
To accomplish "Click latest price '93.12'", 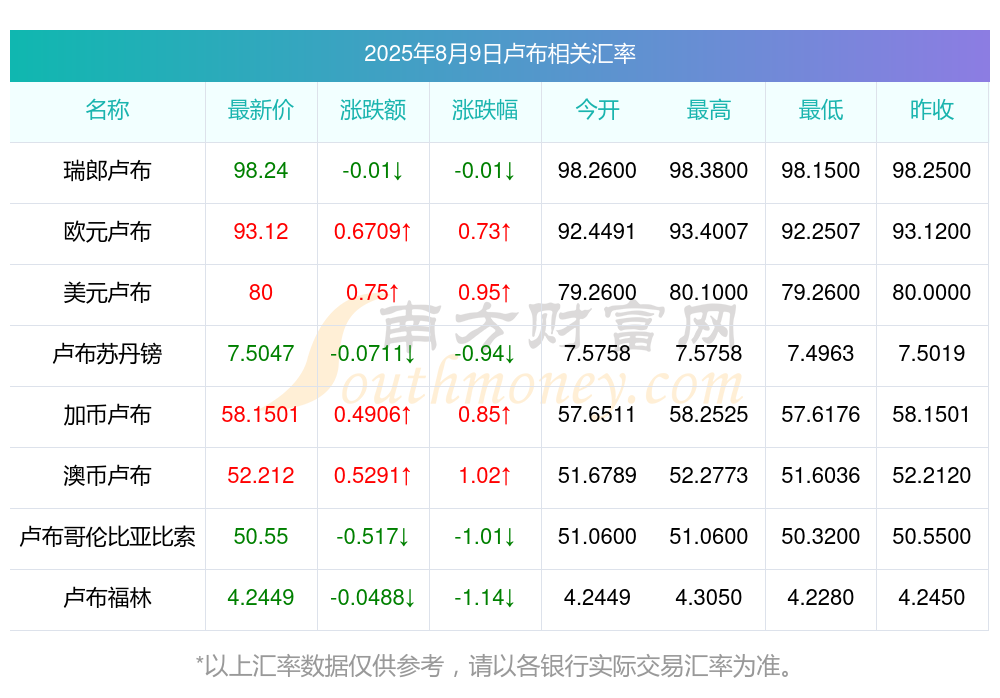I will [260, 232].
